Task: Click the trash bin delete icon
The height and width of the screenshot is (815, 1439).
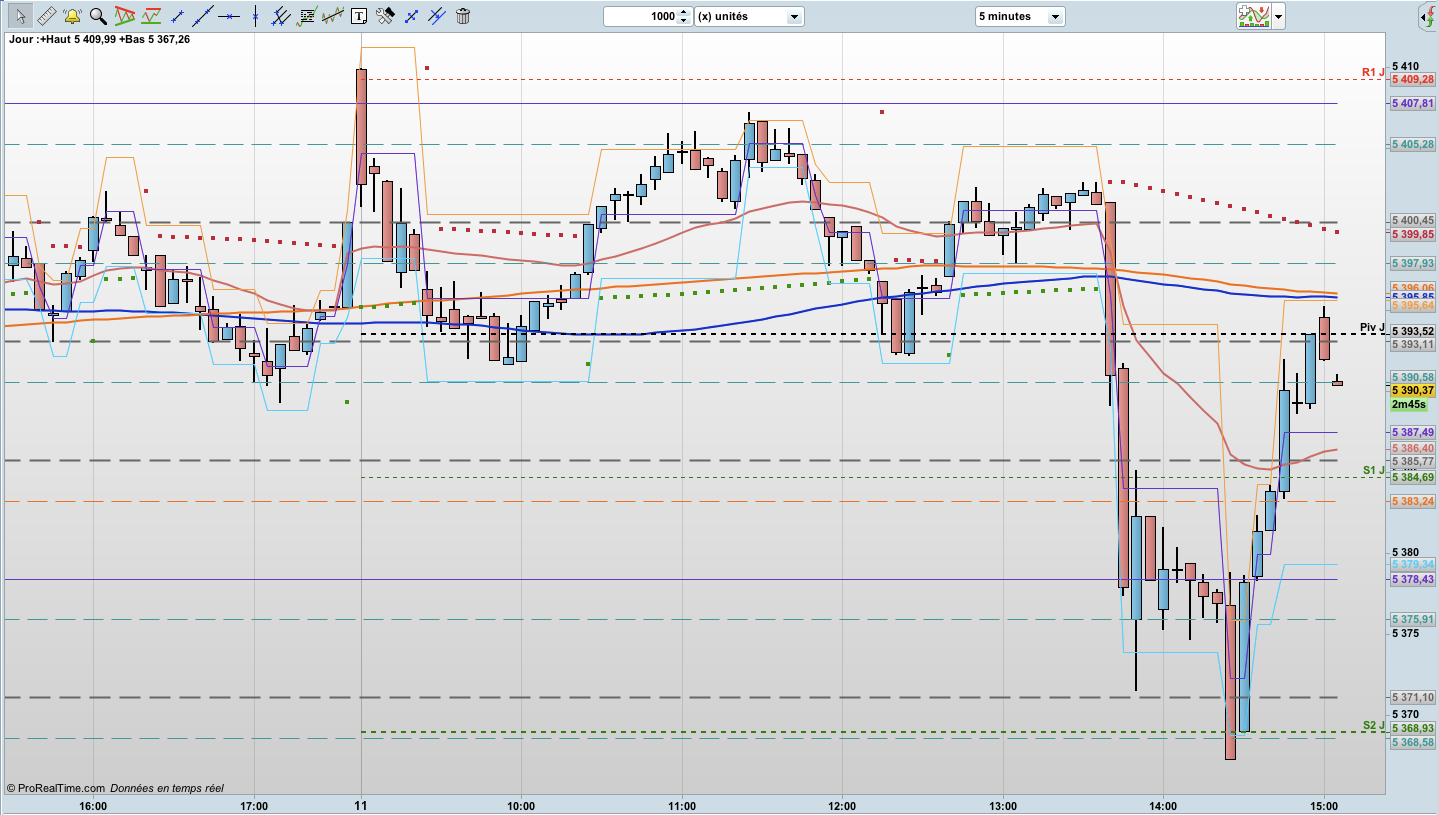Action: [463, 16]
